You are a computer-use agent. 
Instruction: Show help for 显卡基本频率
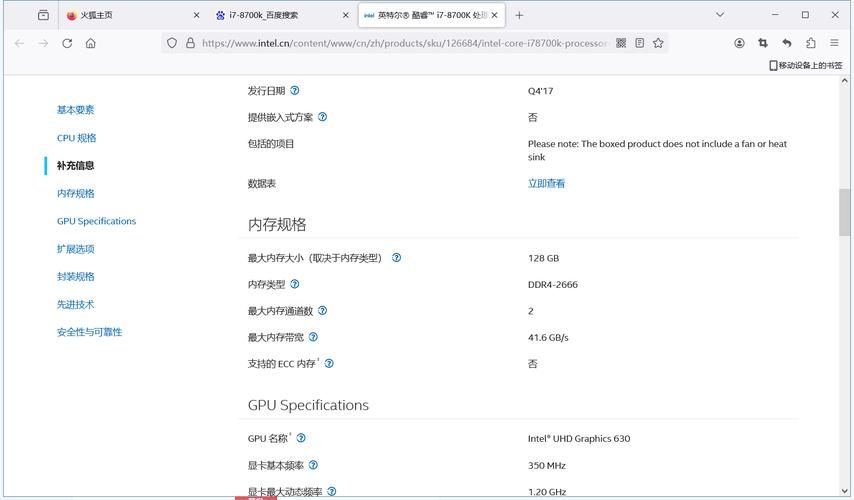(313, 465)
